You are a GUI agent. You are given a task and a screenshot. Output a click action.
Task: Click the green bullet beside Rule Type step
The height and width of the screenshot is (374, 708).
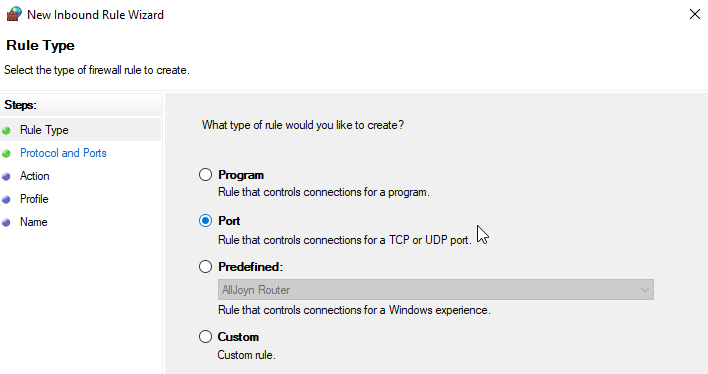[6, 131]
